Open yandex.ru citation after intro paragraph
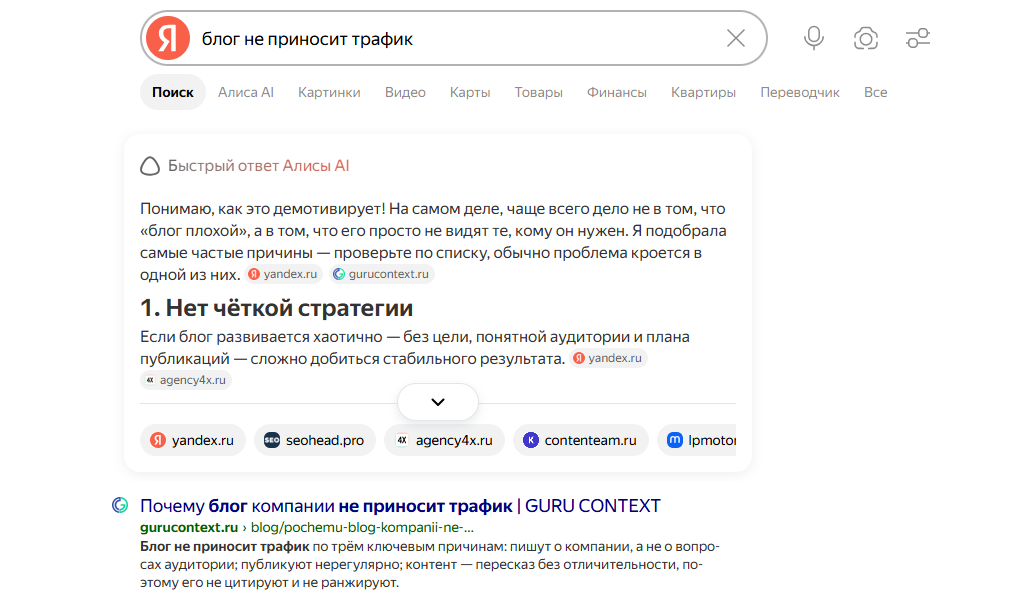The image size is (1028, 616). click(x=283, y=274)
